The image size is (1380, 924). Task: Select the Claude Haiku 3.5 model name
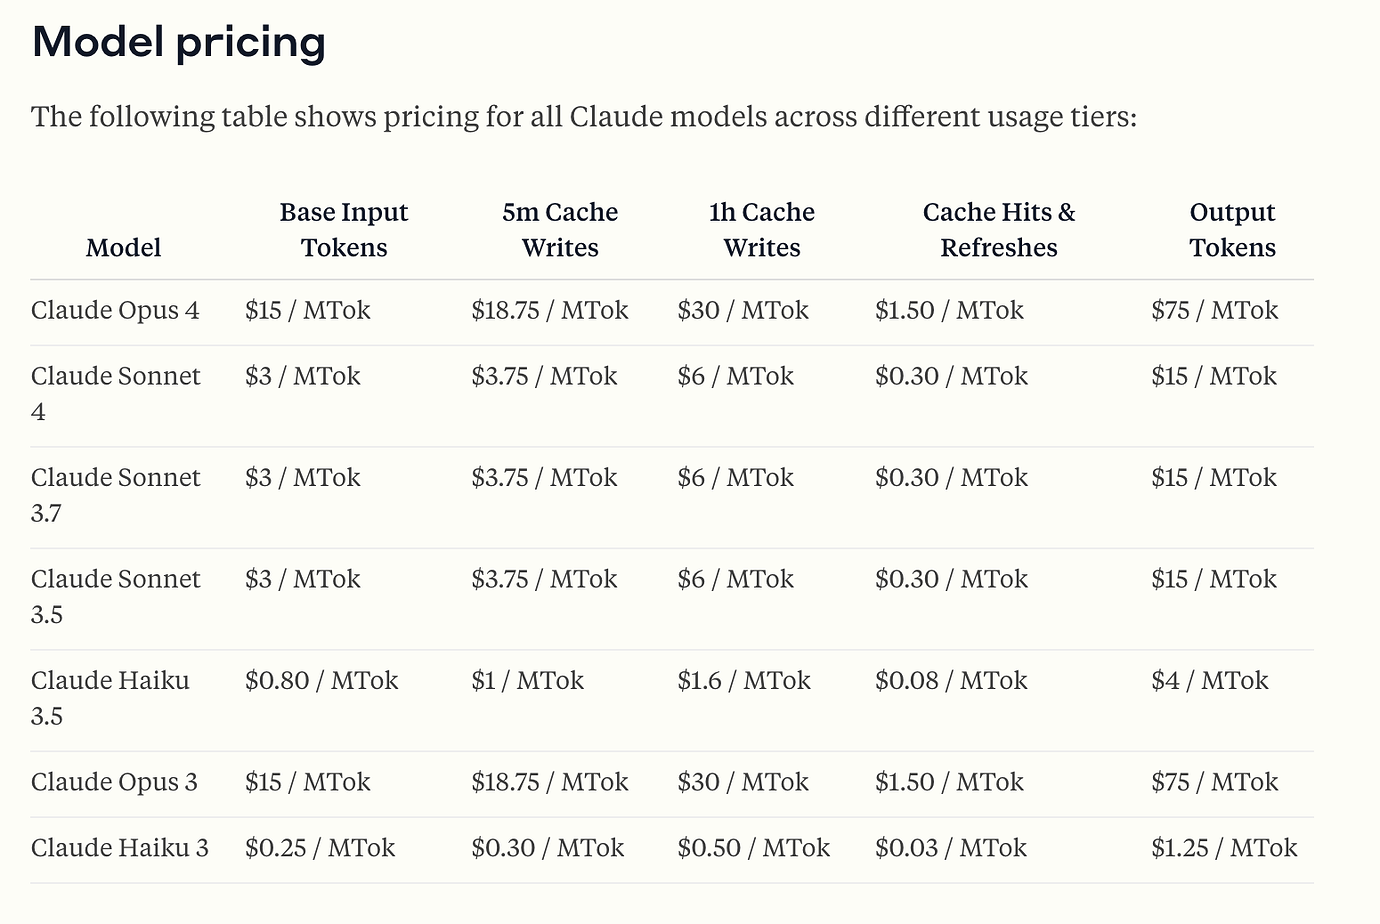pos(110,698)
